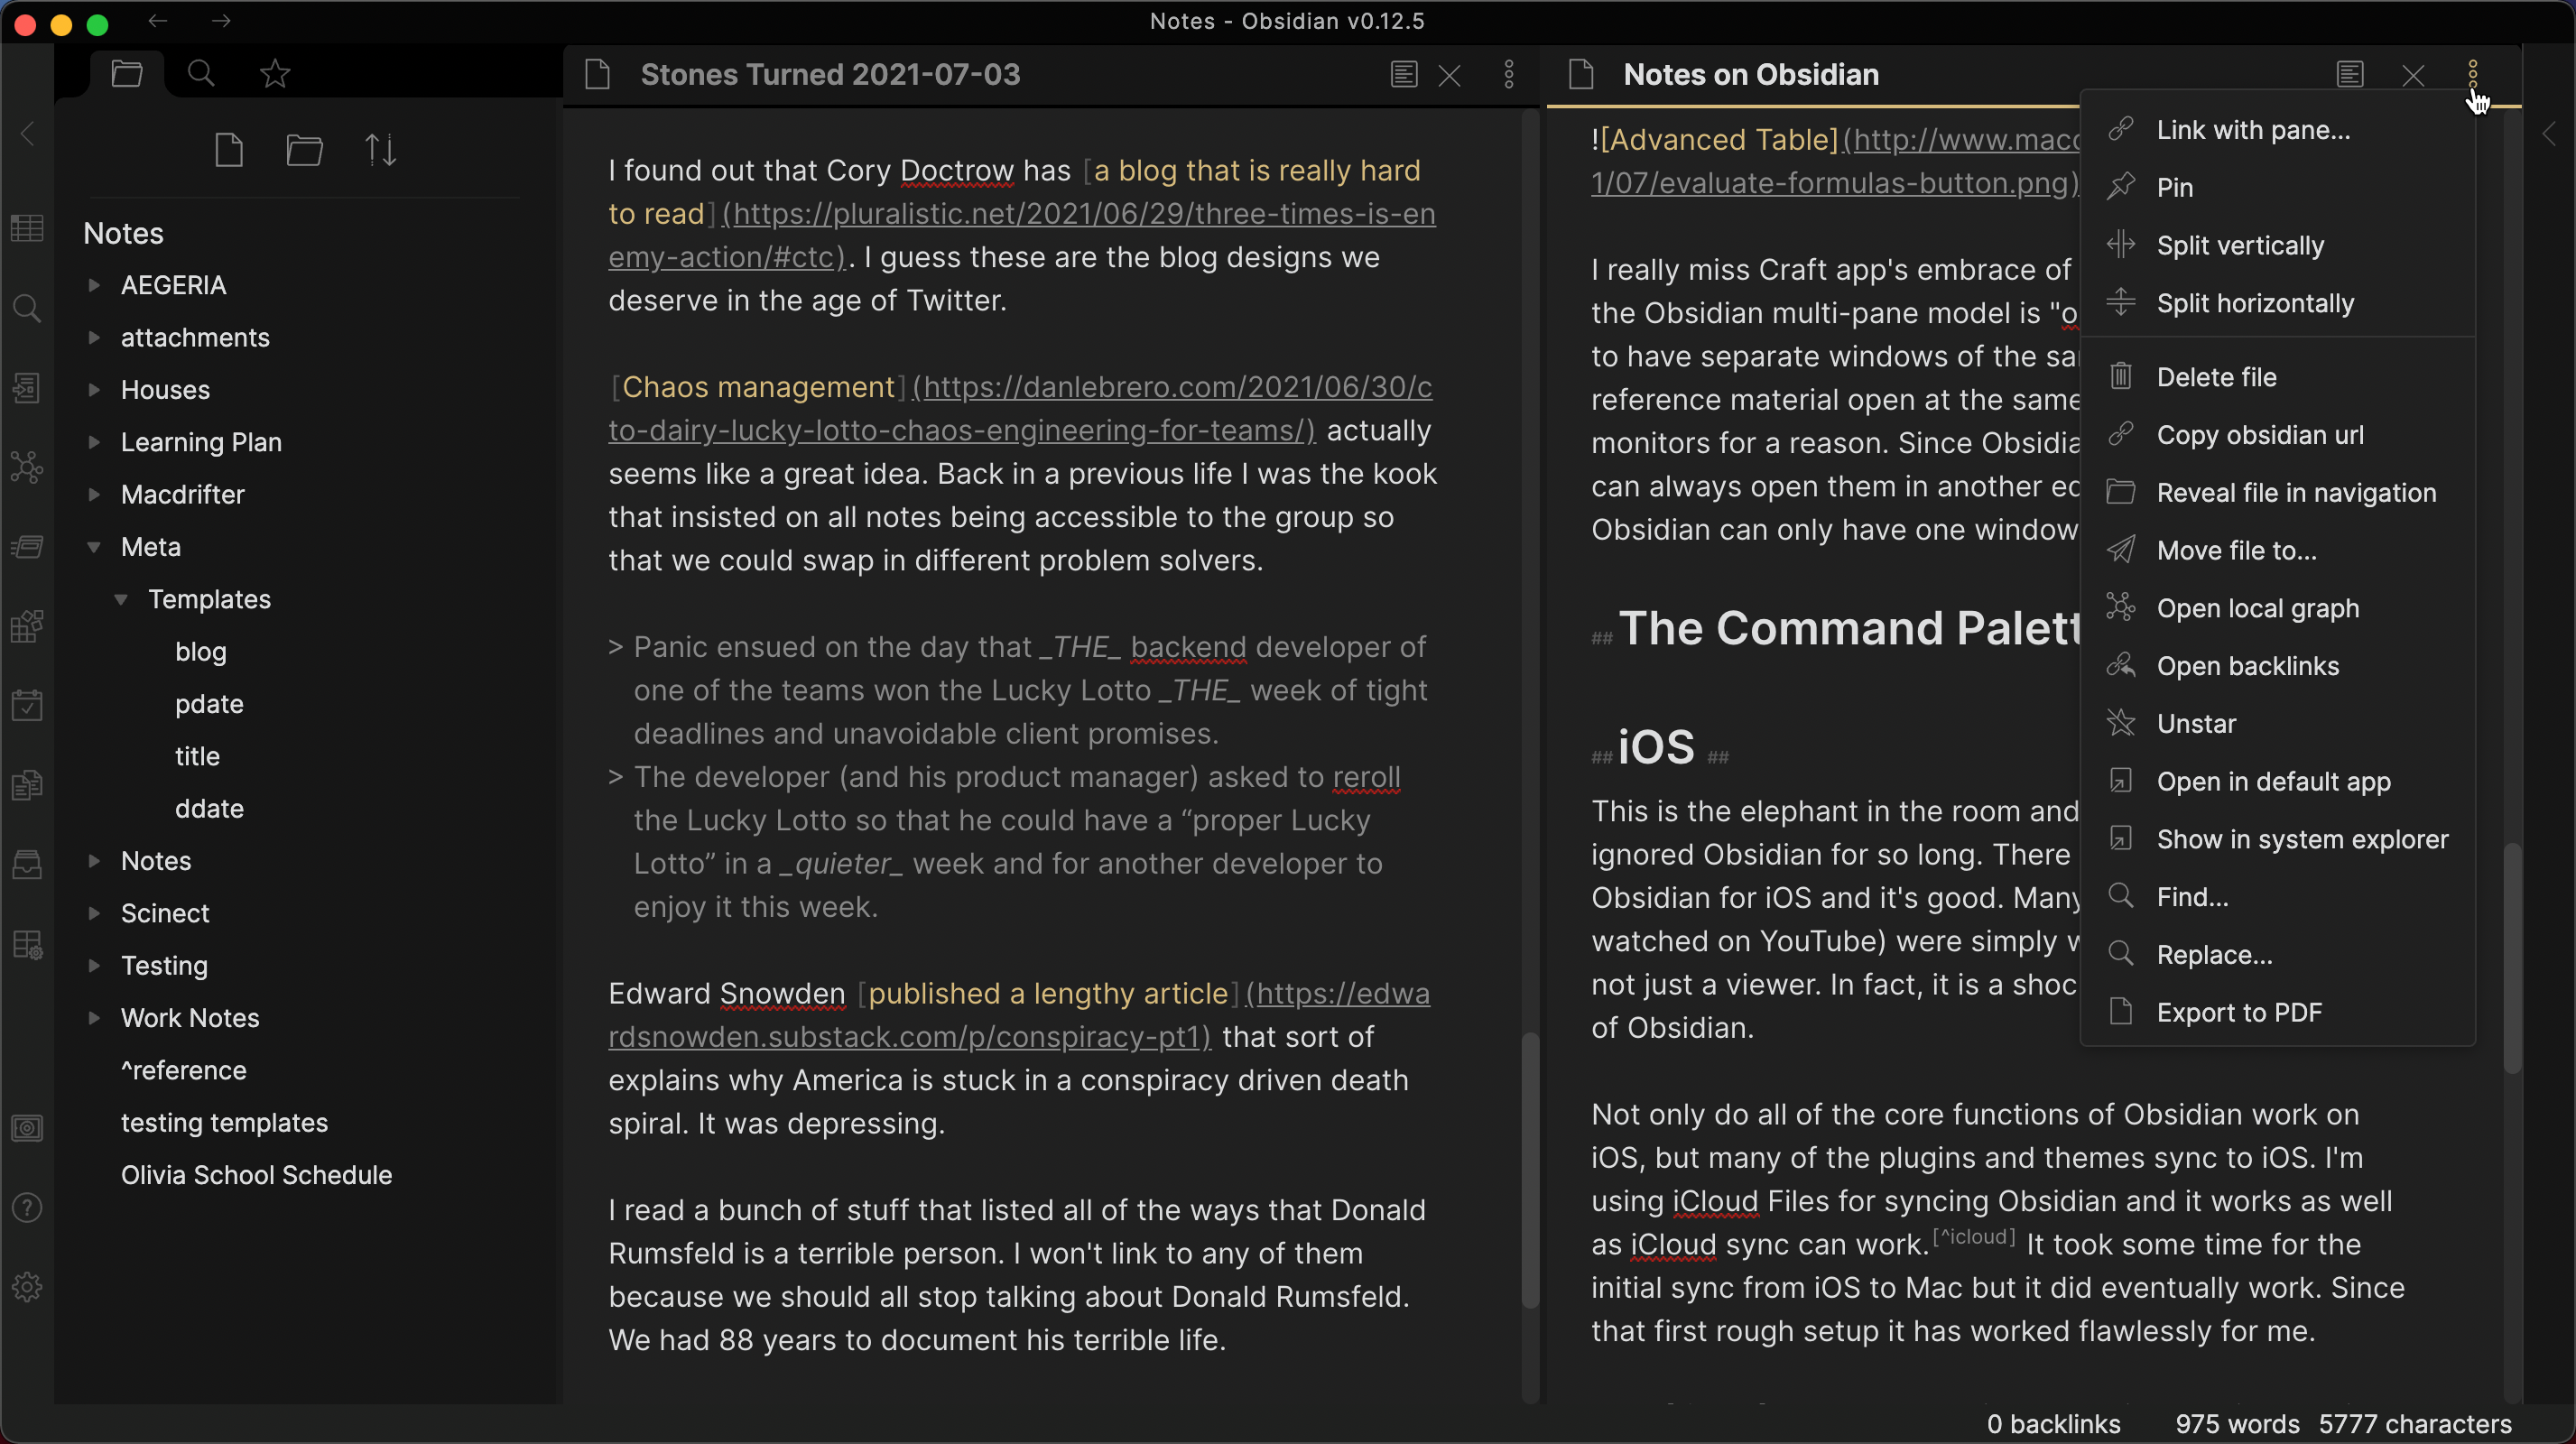
Task: Select Move file to... option
Action: point(2278,551)
